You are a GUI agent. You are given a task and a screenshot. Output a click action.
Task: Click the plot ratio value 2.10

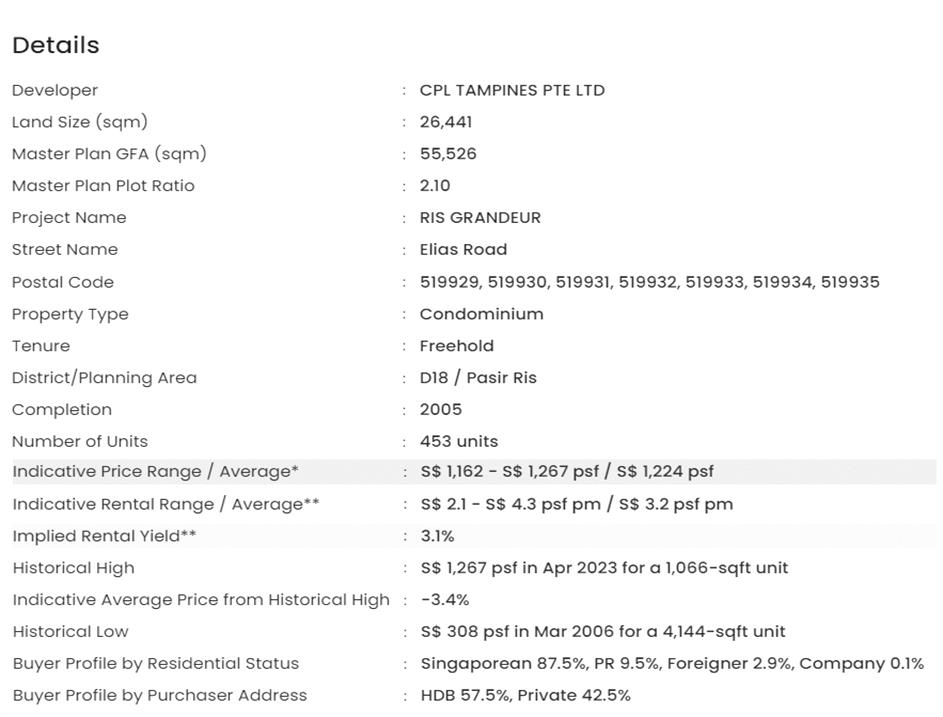pyautogui.click(x=435, y=186)
